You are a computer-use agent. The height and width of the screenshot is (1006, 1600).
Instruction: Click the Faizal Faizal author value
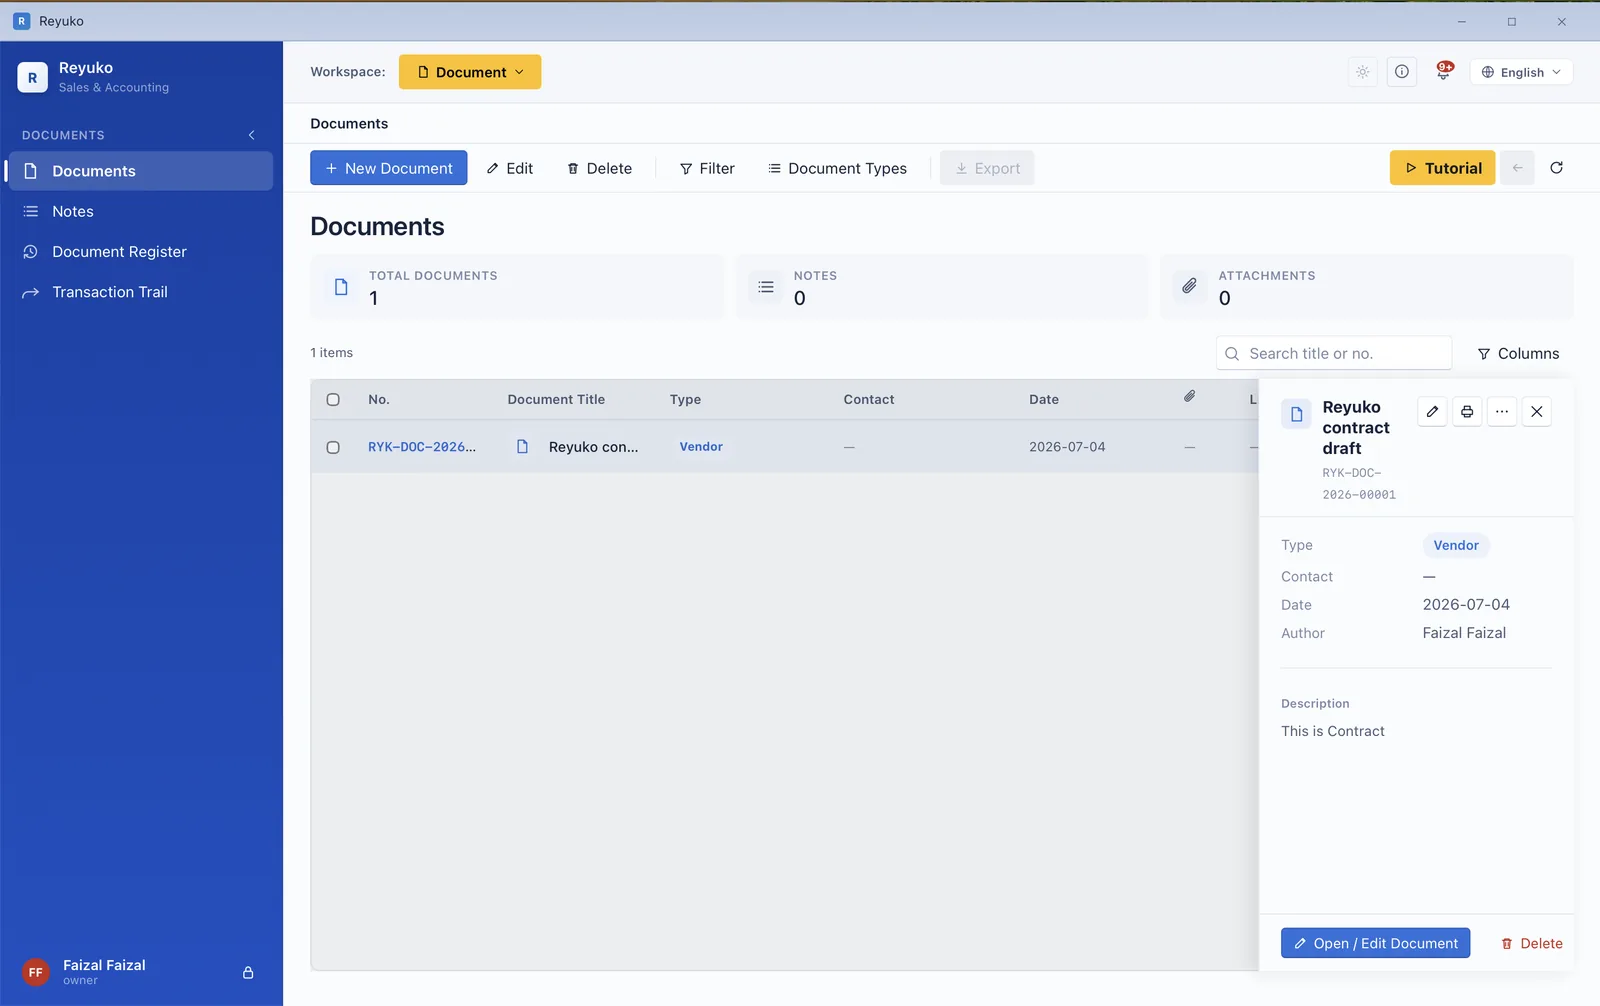pyautogui.click(x=1464, y=633)
